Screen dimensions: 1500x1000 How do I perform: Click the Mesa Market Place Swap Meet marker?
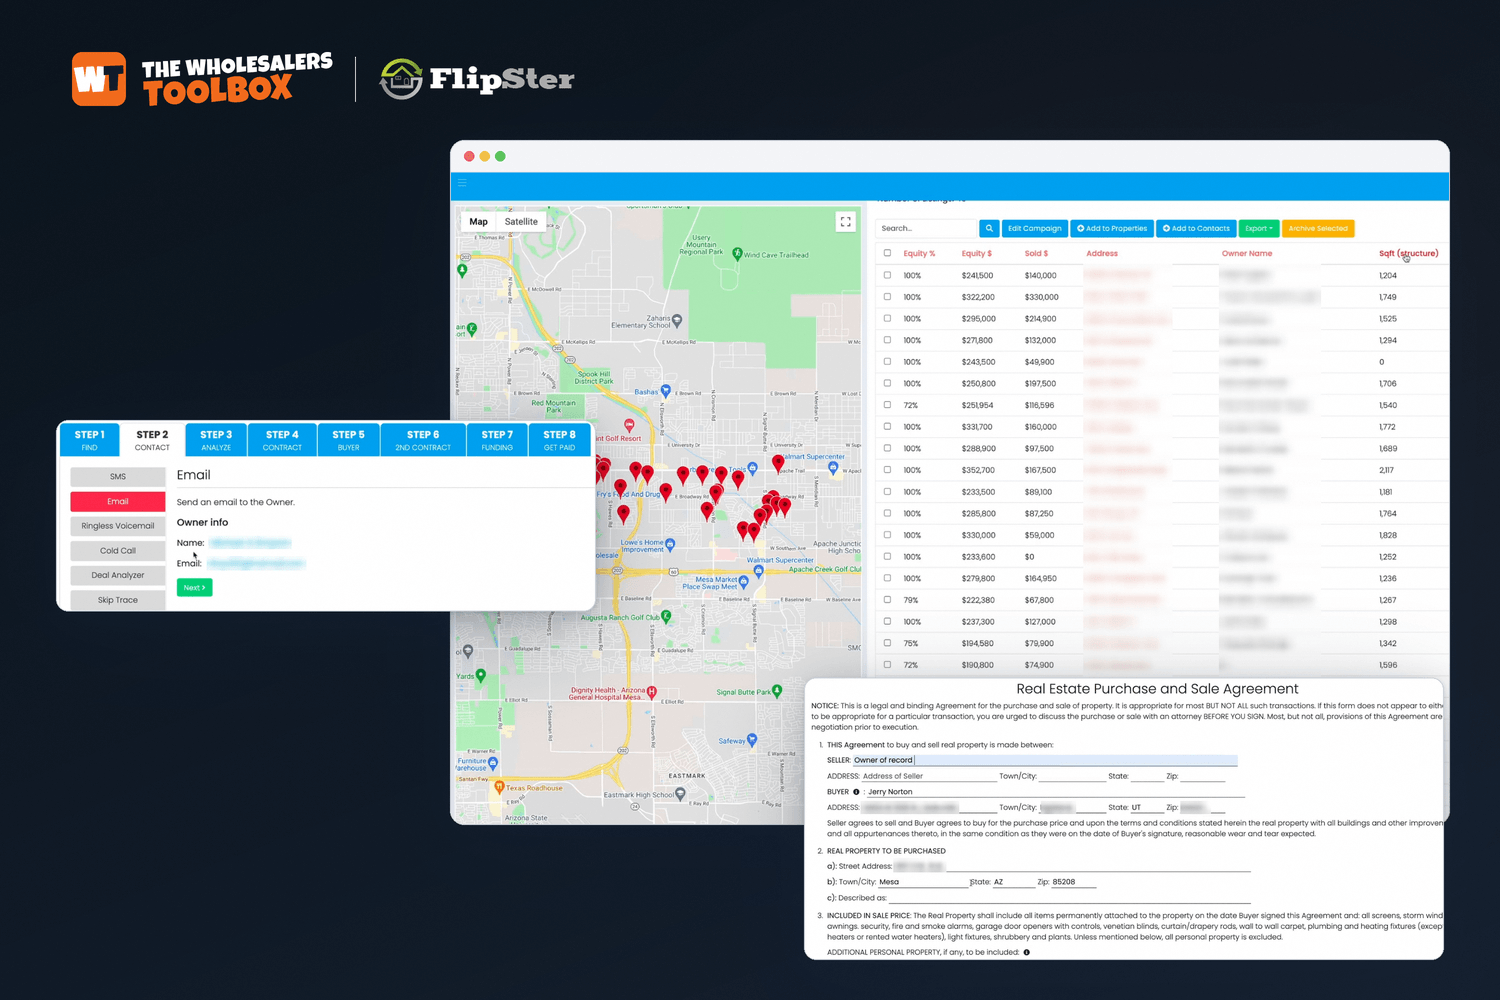[743, 581]
